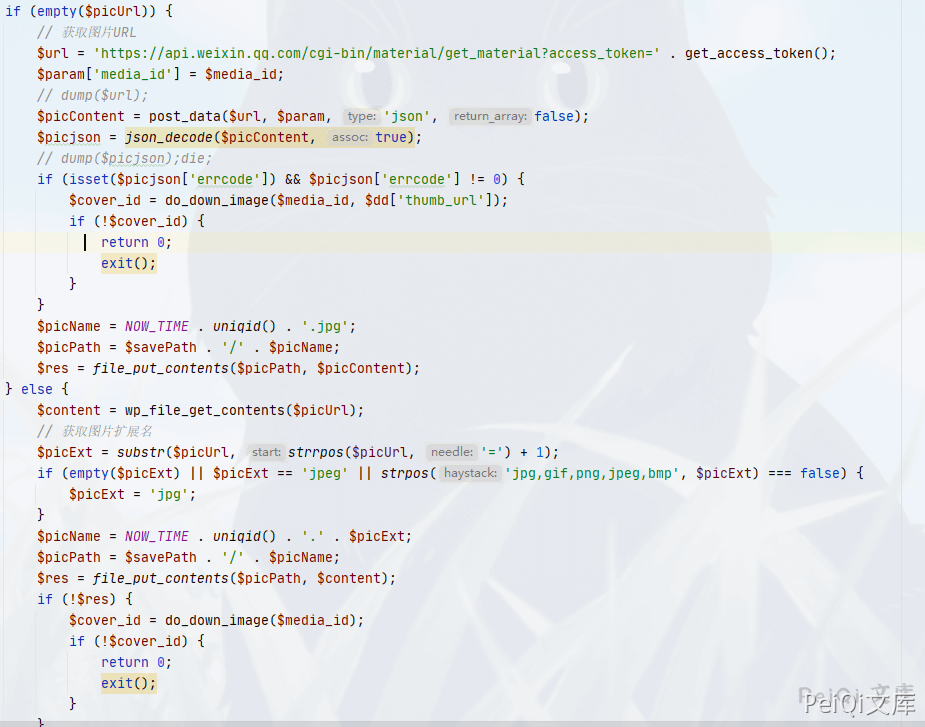Click the "start:" hint in substr call
925x727 pixels.
tap(266, 453)
